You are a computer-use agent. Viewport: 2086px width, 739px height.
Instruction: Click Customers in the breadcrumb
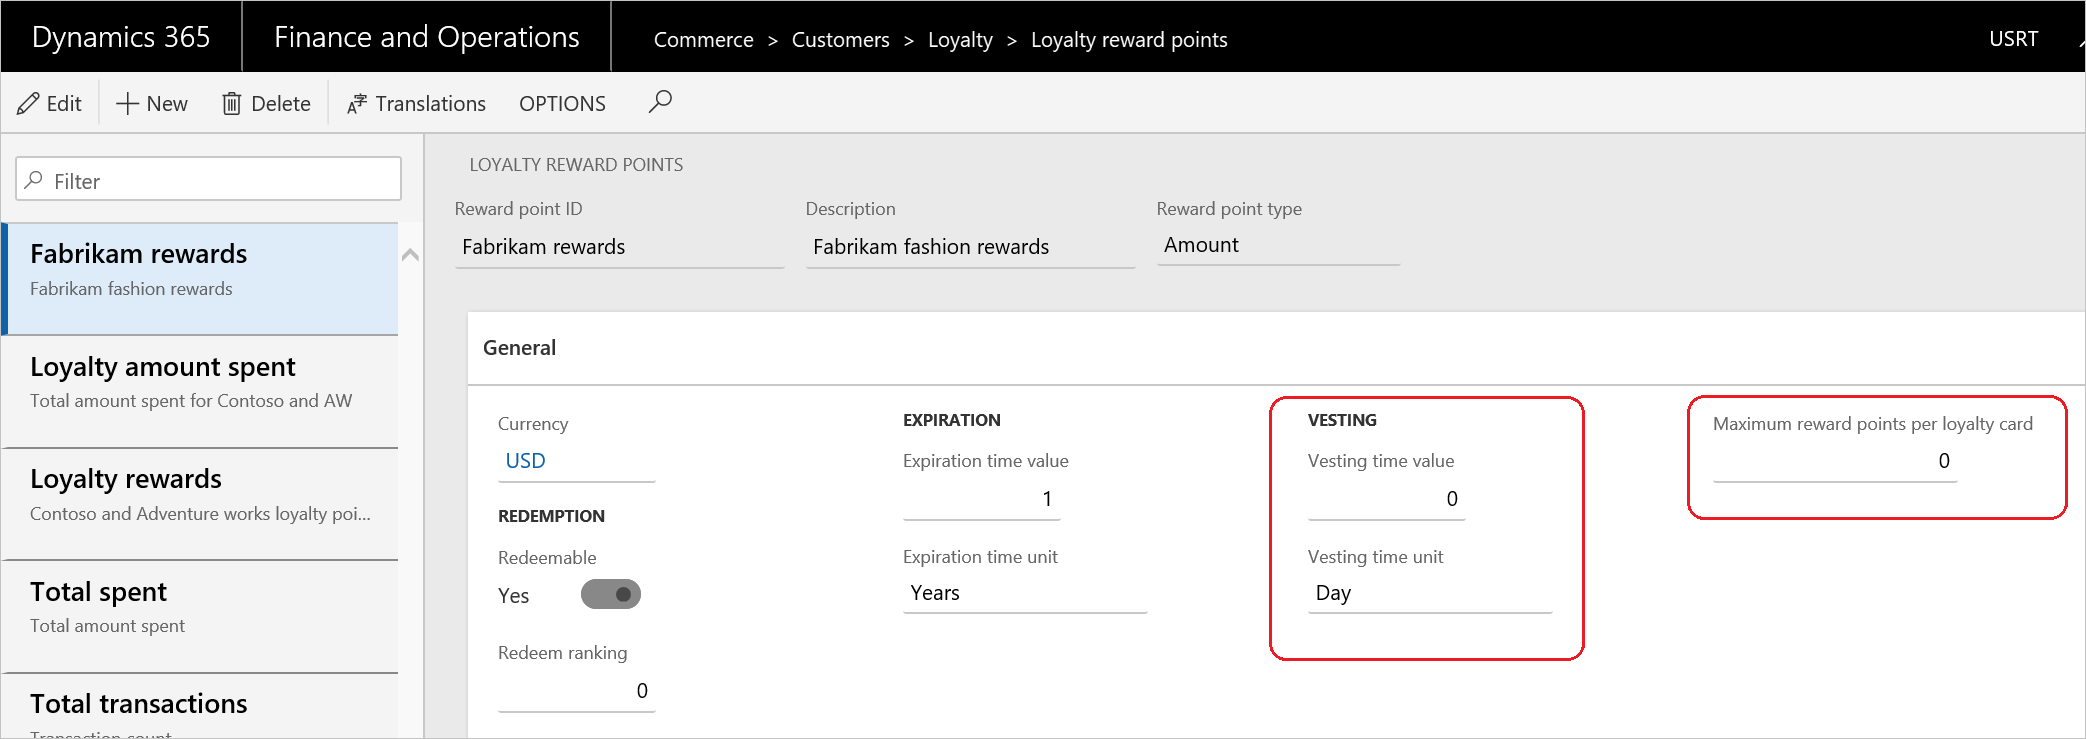tap(840, 40)
